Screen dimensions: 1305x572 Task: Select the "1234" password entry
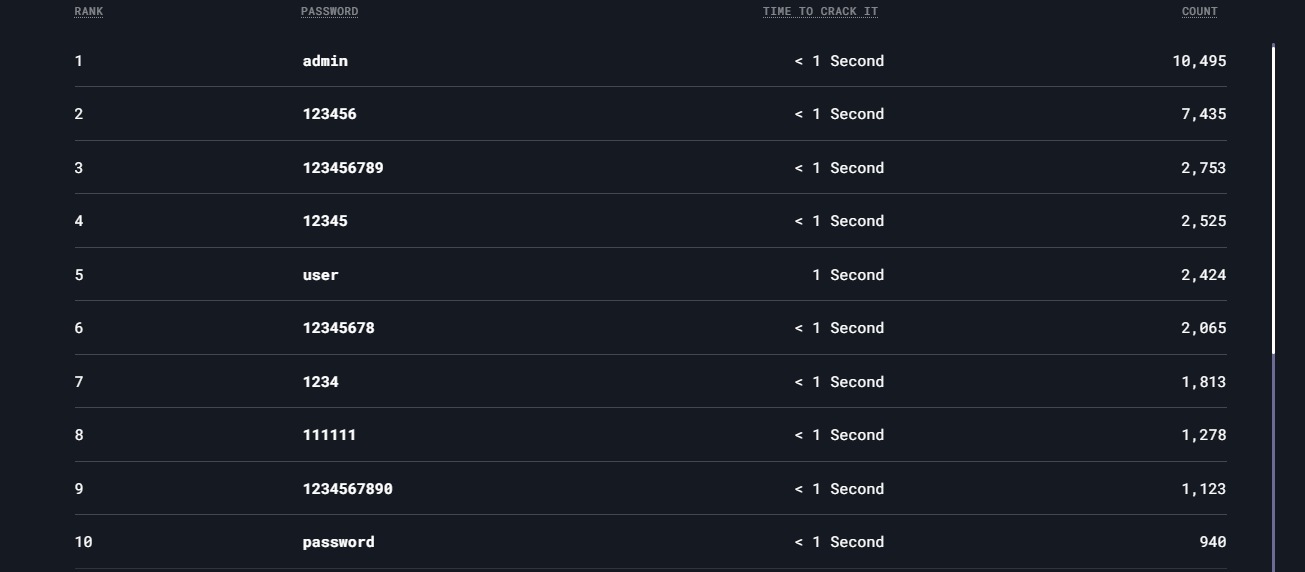click(x=320, y=382)
